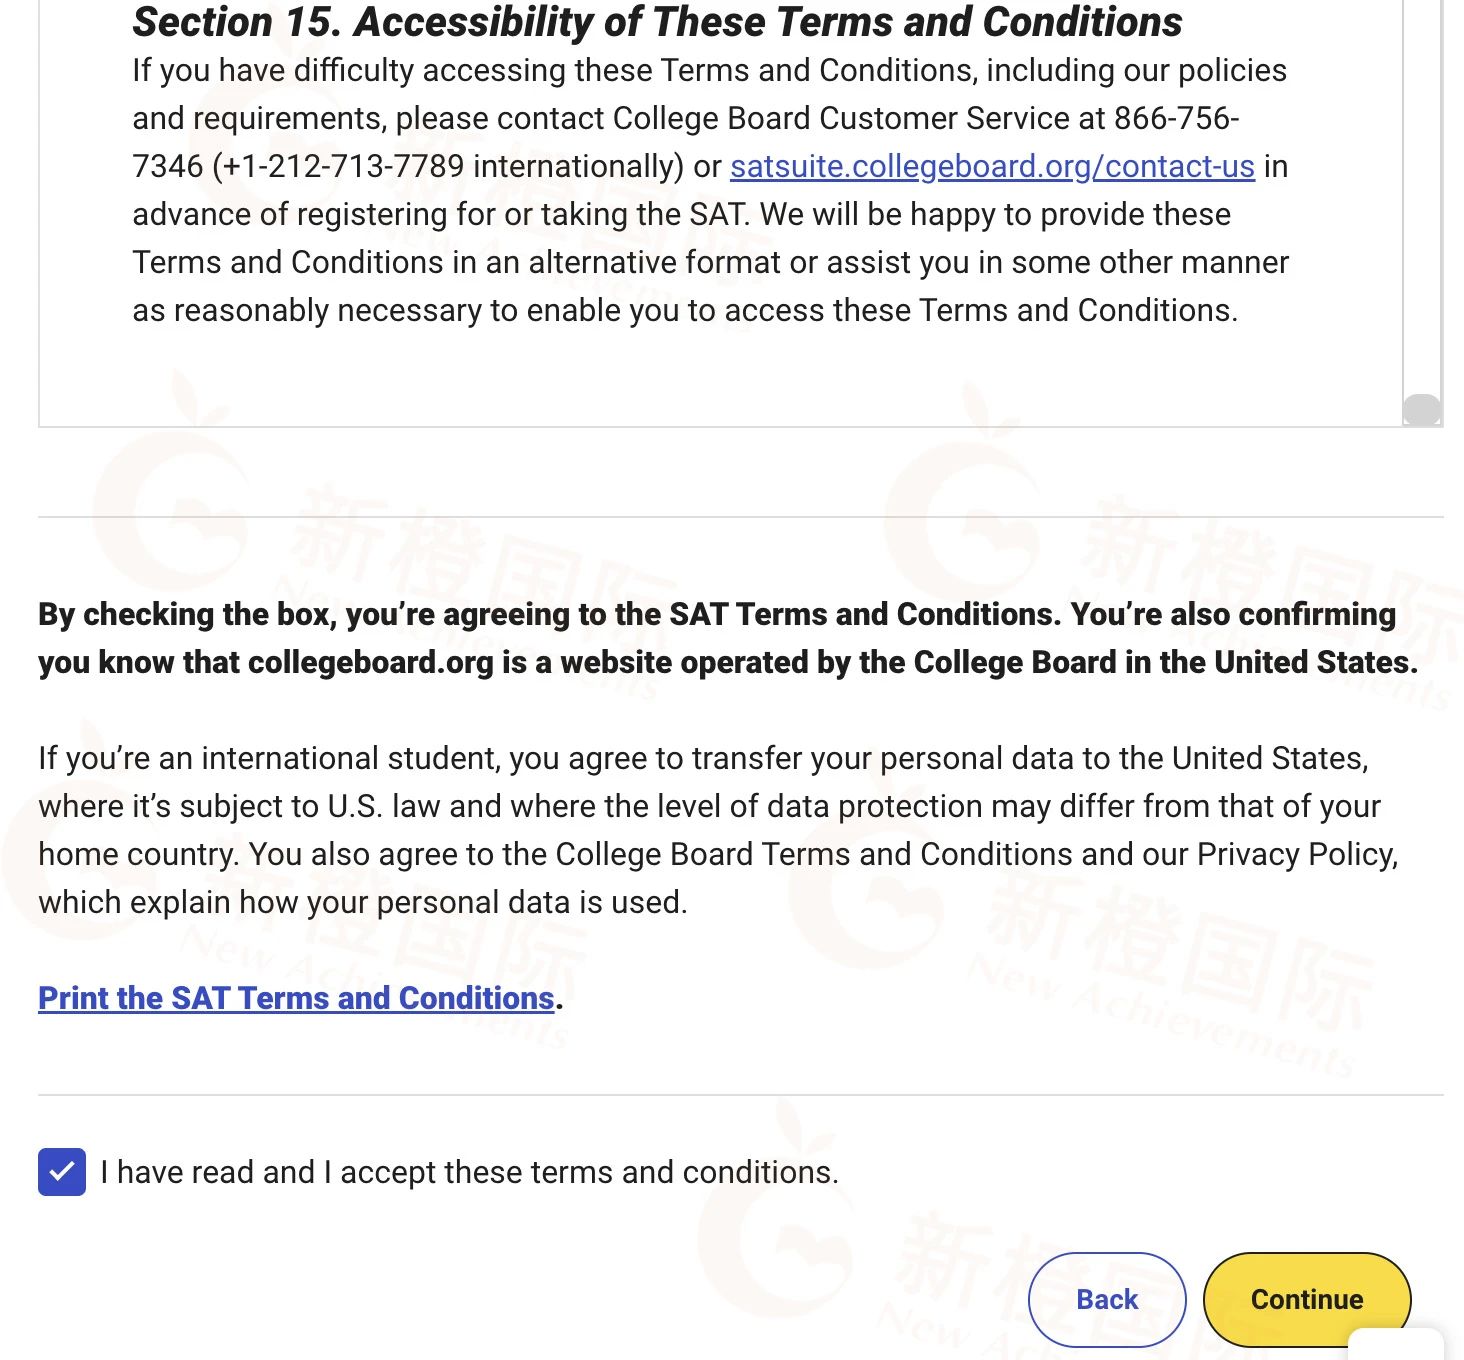The height and width of the screenshot is (1360, 1464).
Task: Go back with the Back button
Action: pos(1107,1299)
